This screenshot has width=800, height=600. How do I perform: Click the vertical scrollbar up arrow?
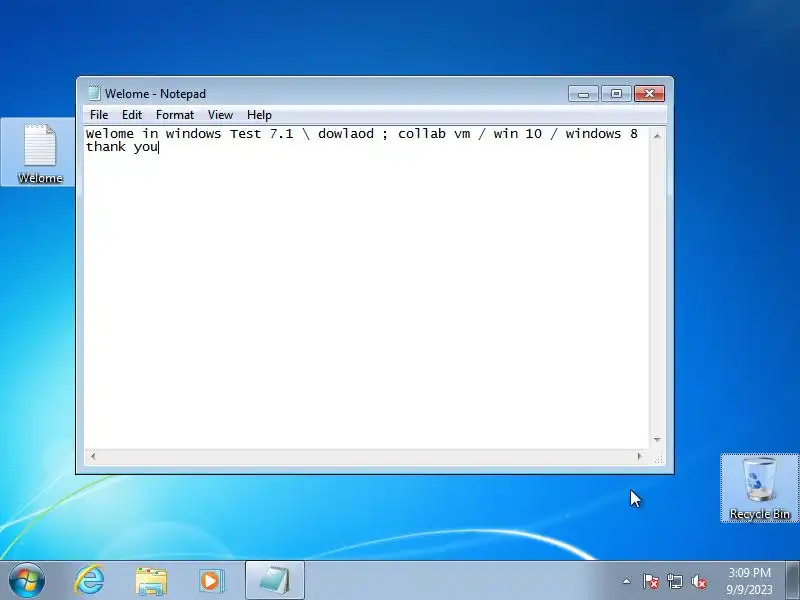coord(657,136)
